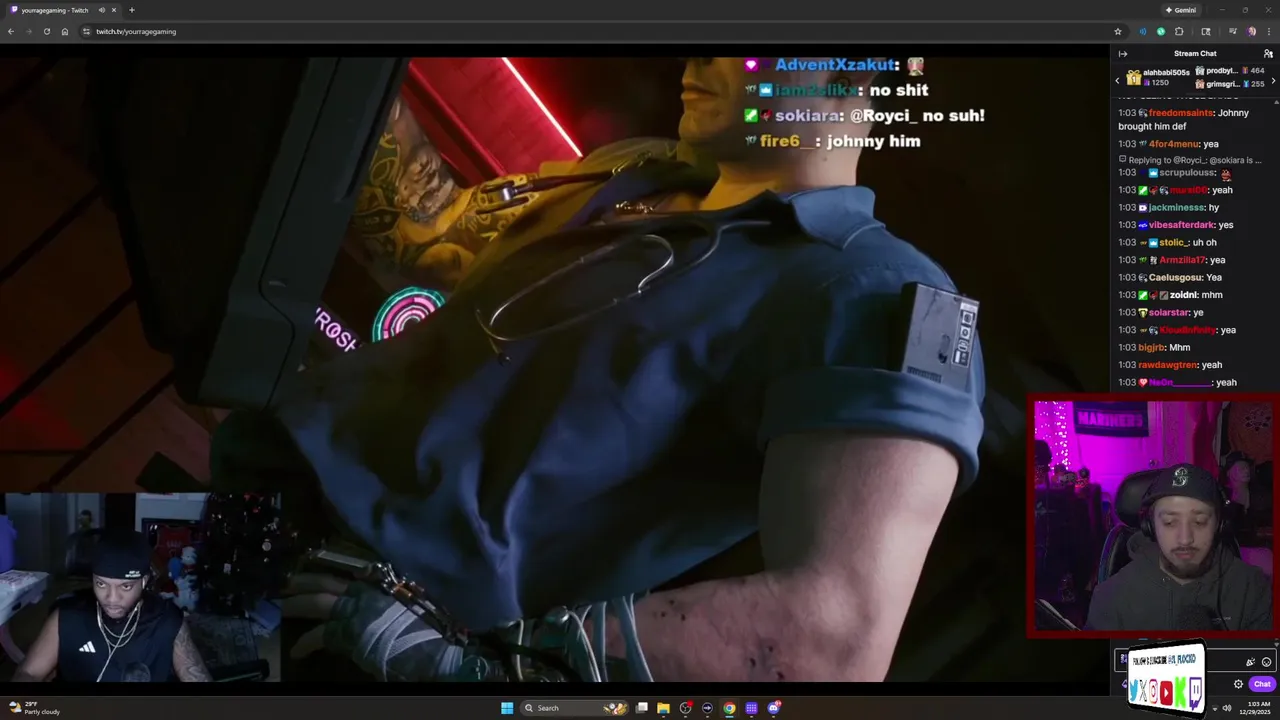Open chat settings gear

[1238, 684]
